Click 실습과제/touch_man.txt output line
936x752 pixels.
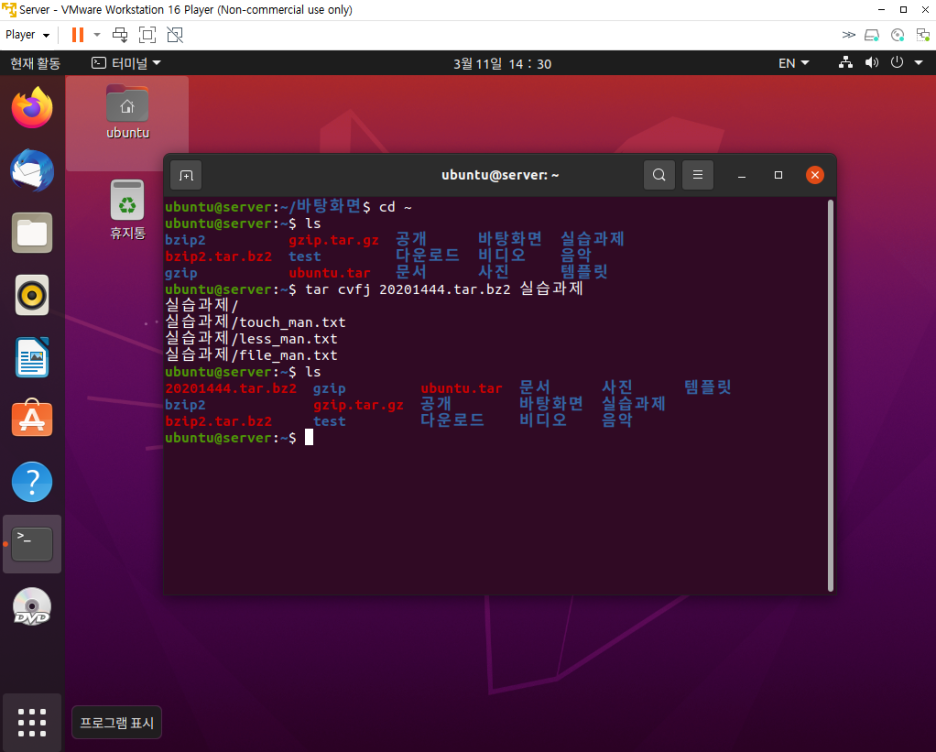(255, 322)
